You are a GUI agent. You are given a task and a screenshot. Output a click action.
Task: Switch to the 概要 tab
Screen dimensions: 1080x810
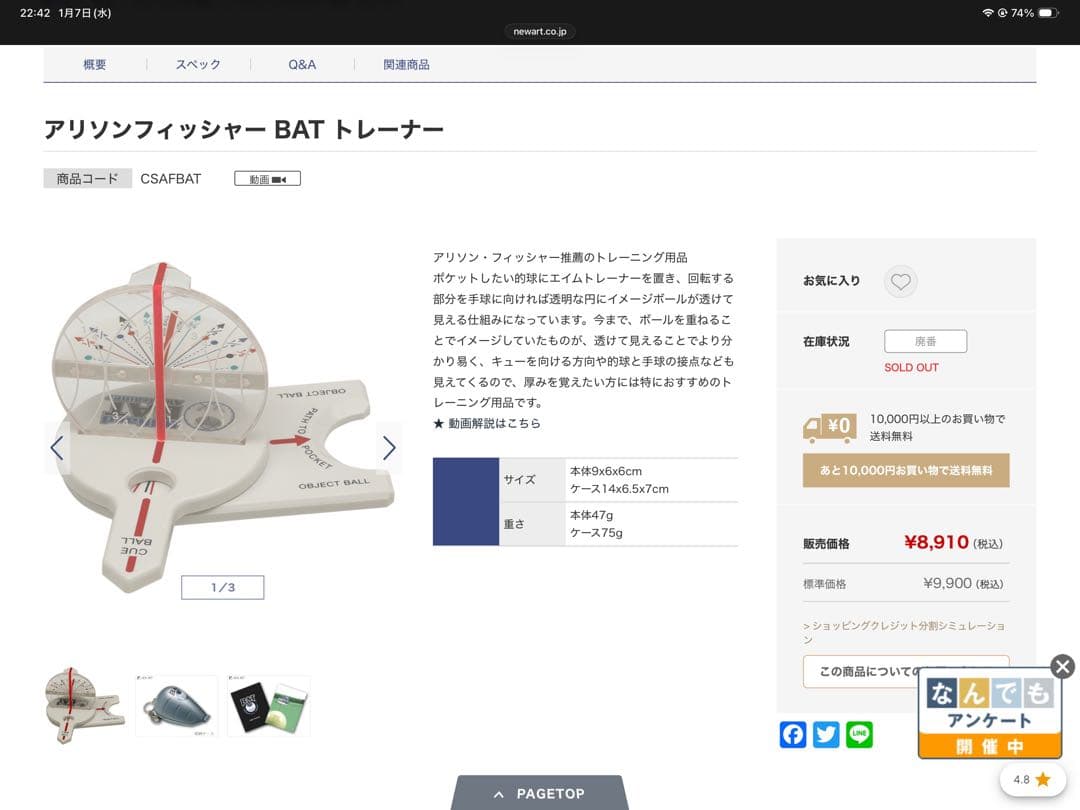94,64
